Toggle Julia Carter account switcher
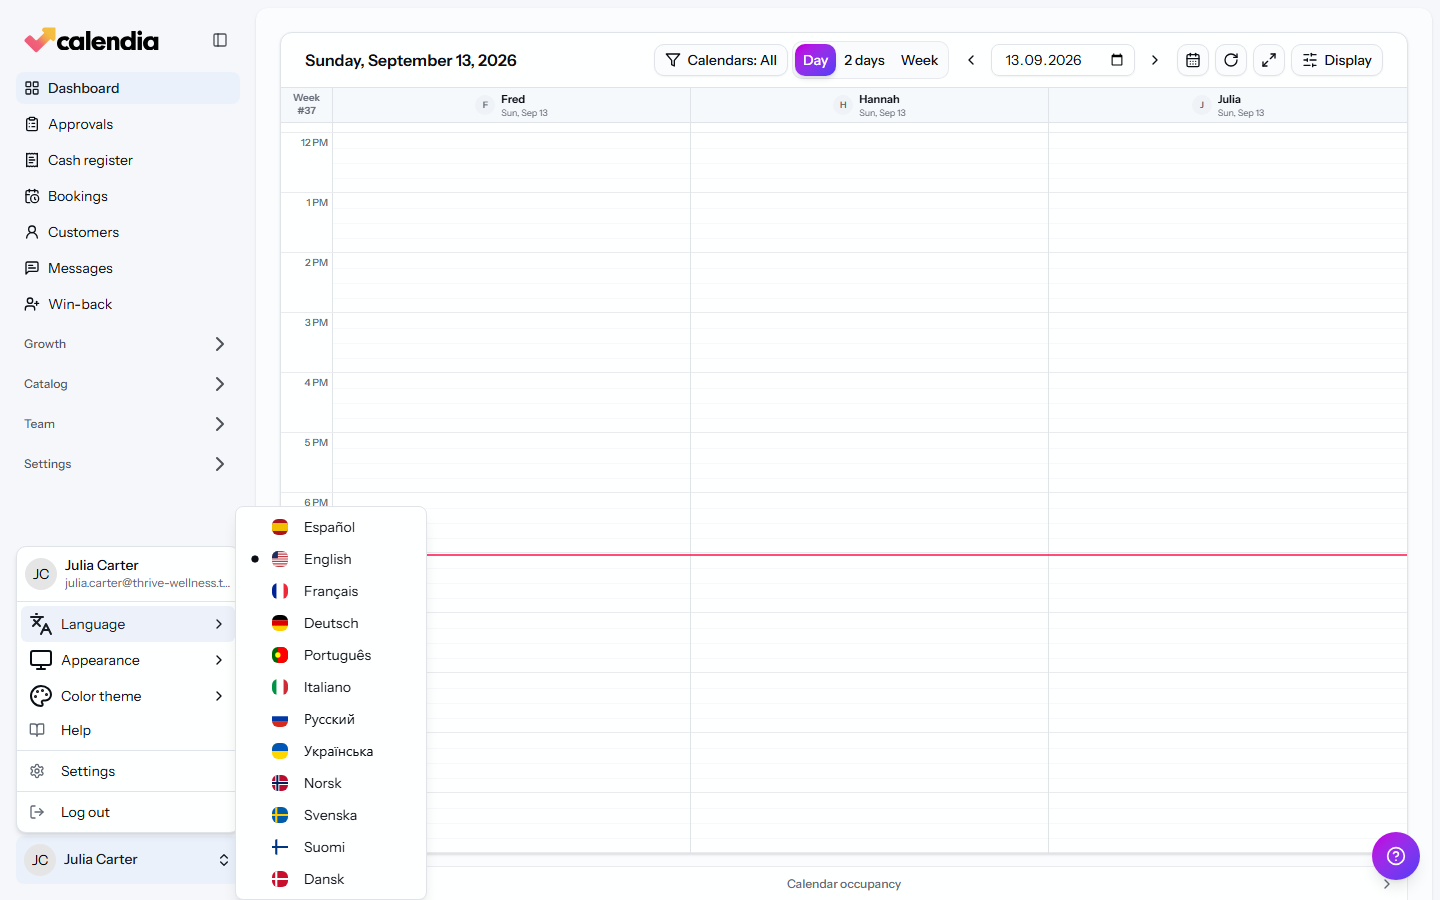Image resolution: width=1440 pixels, height=900 pixels. click(x=127, y=860)
